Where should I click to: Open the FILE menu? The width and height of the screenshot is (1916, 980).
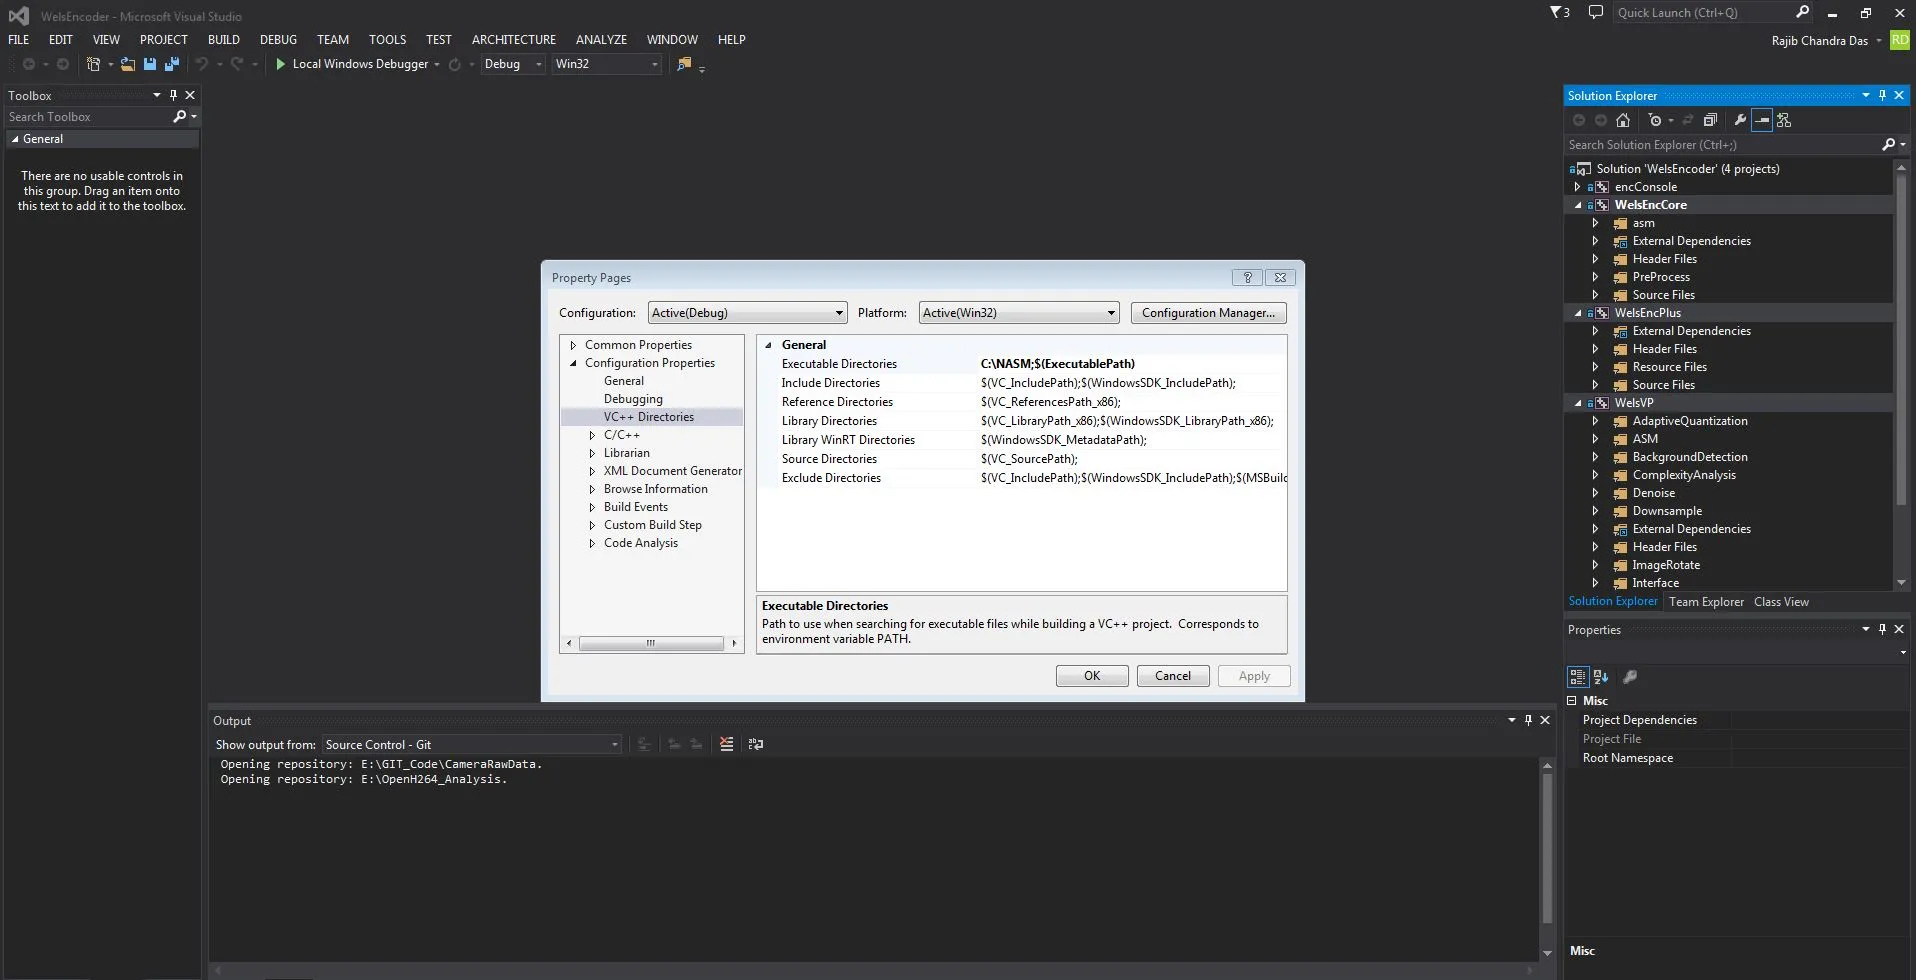pos(19,40)
